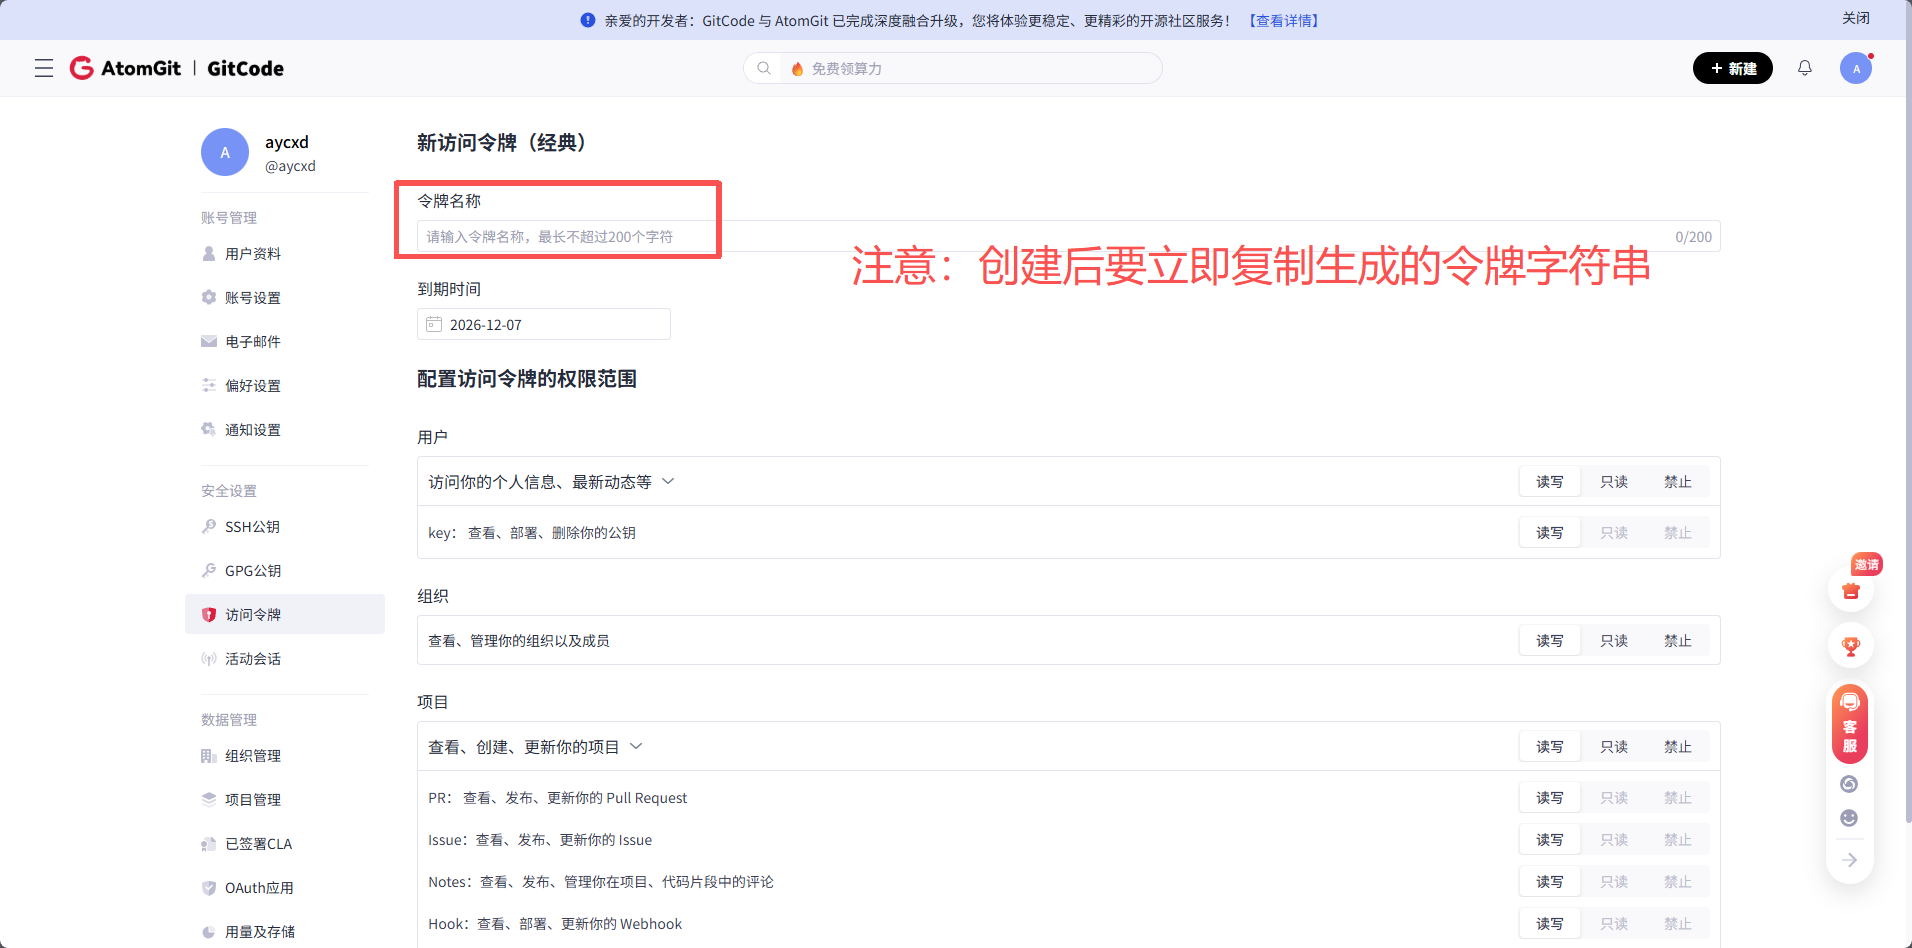Set 读写 for PR Pull Request row
Screen dimensions: 1912x948
coord(1550,798)
